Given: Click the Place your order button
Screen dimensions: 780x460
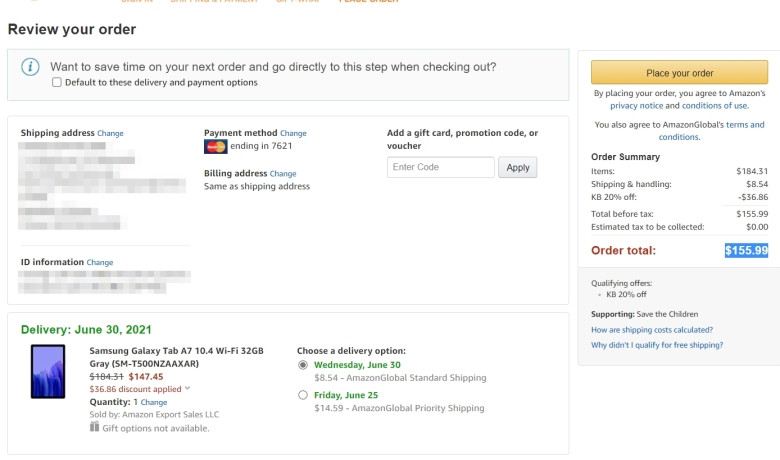Looking at the screenshot, I should coord(680,73).
